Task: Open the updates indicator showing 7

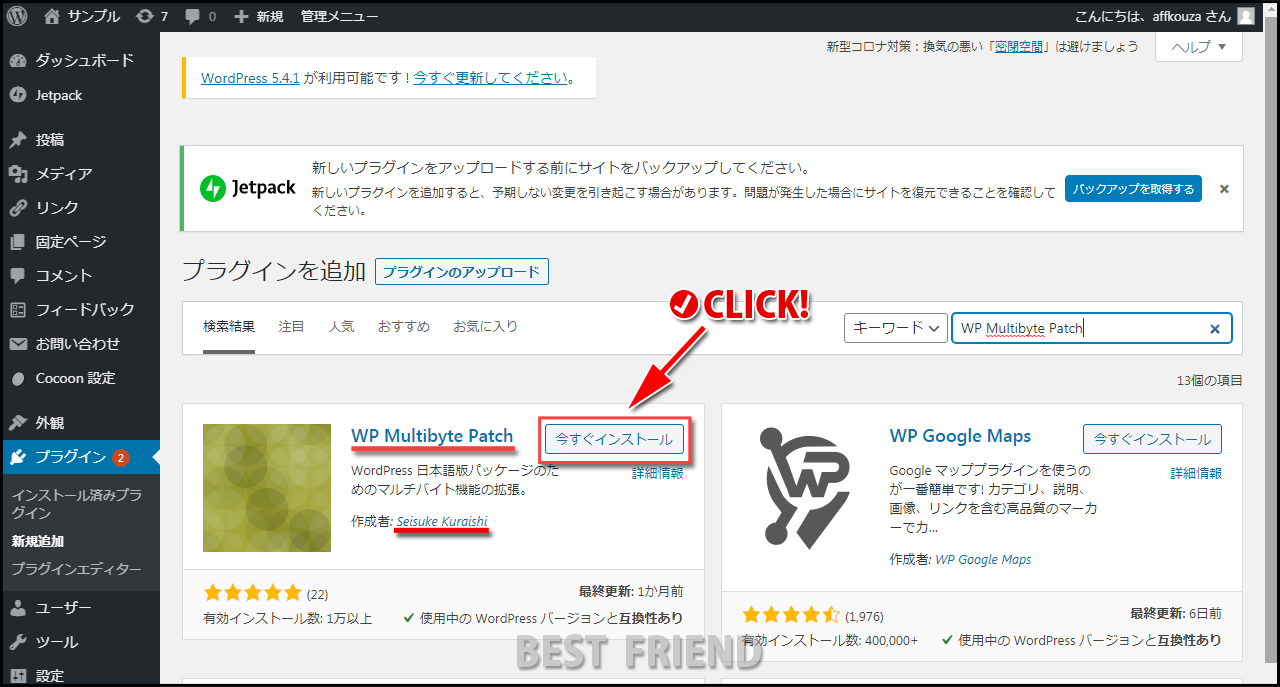Action: [x=151, y=16]
